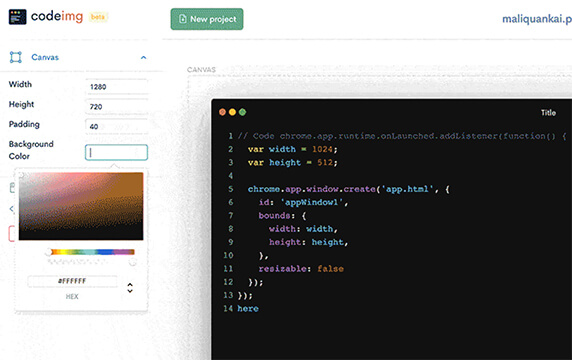Click the #FFFFFF hex value field
Screen dimensions: 572x360
(x=73, y=281)
